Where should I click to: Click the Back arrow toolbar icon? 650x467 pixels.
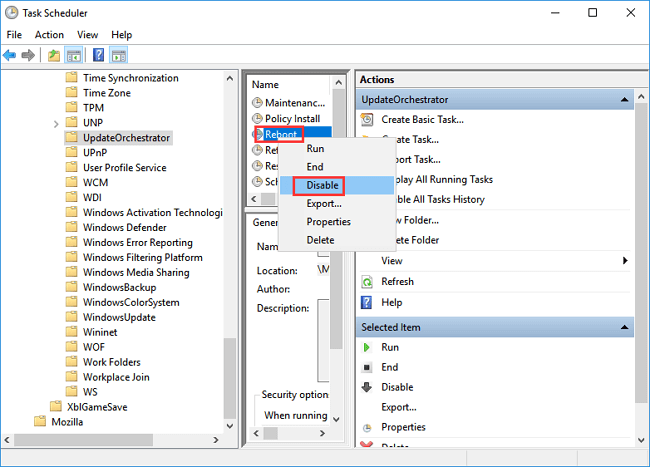click(10, 55)
